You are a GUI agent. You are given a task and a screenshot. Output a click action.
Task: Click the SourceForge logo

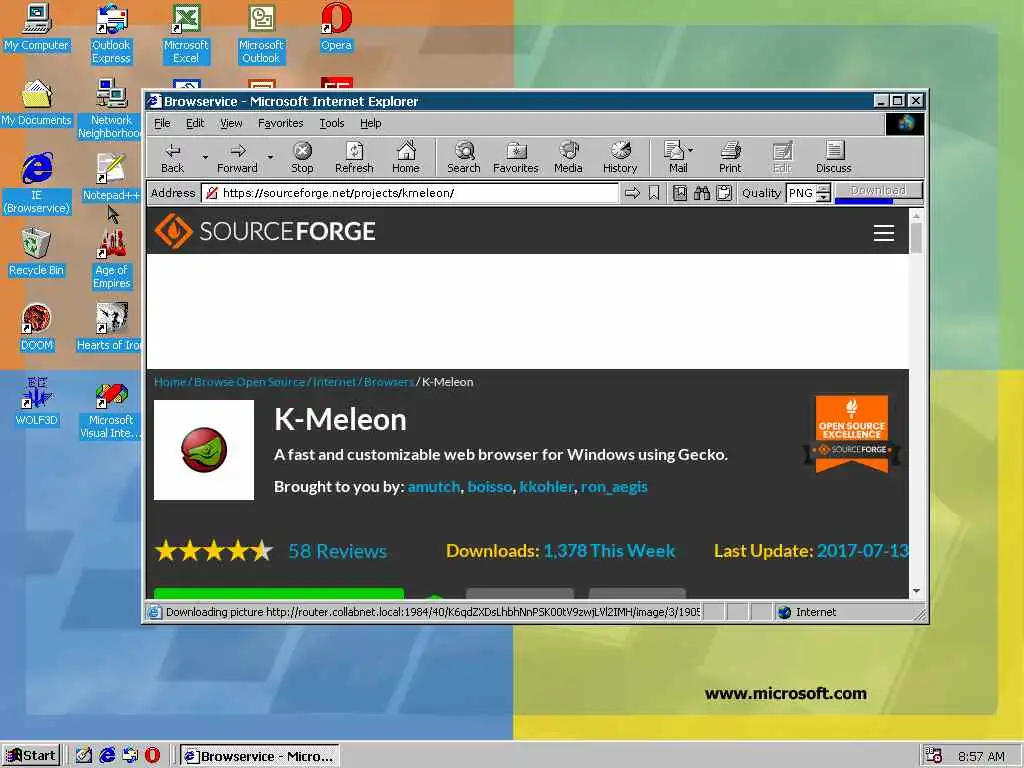[x=265, y=231]
